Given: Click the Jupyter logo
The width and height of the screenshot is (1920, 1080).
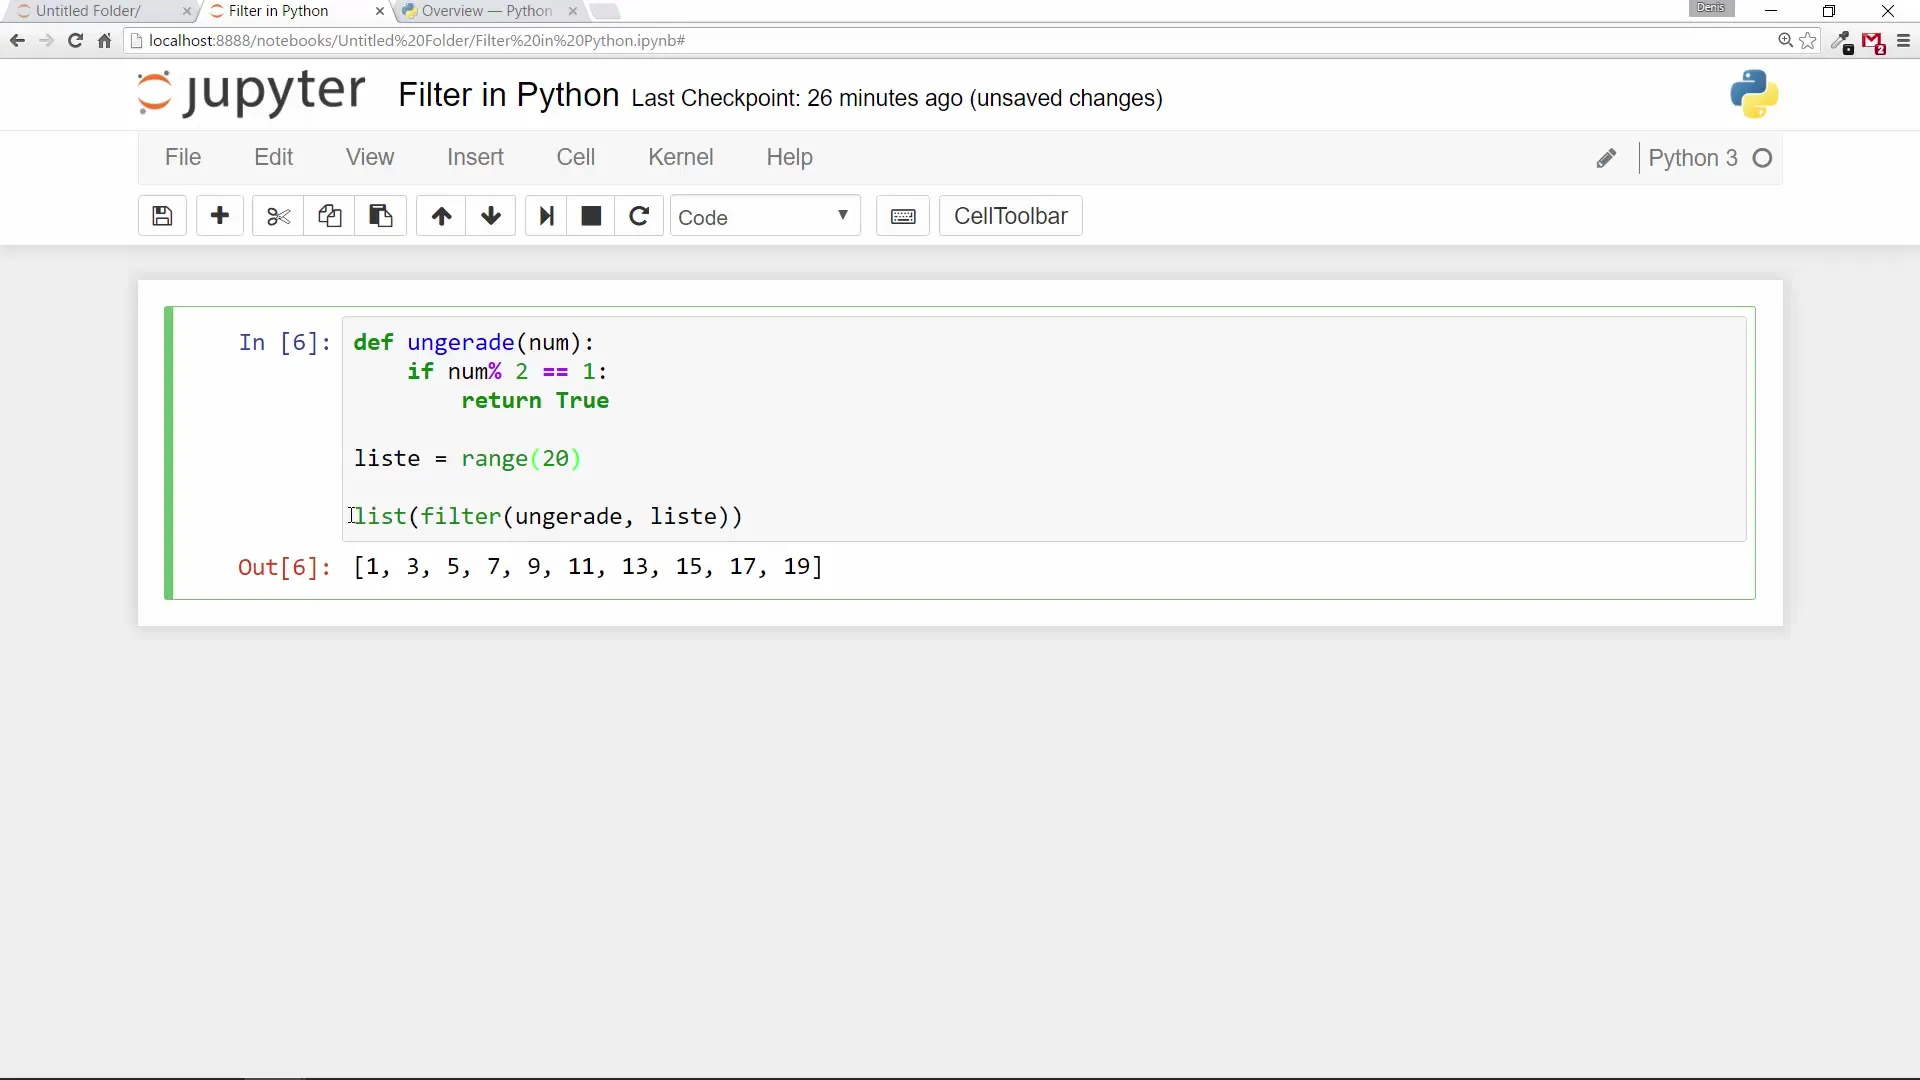Looking at the screenshot, I should tap(251, 93).
